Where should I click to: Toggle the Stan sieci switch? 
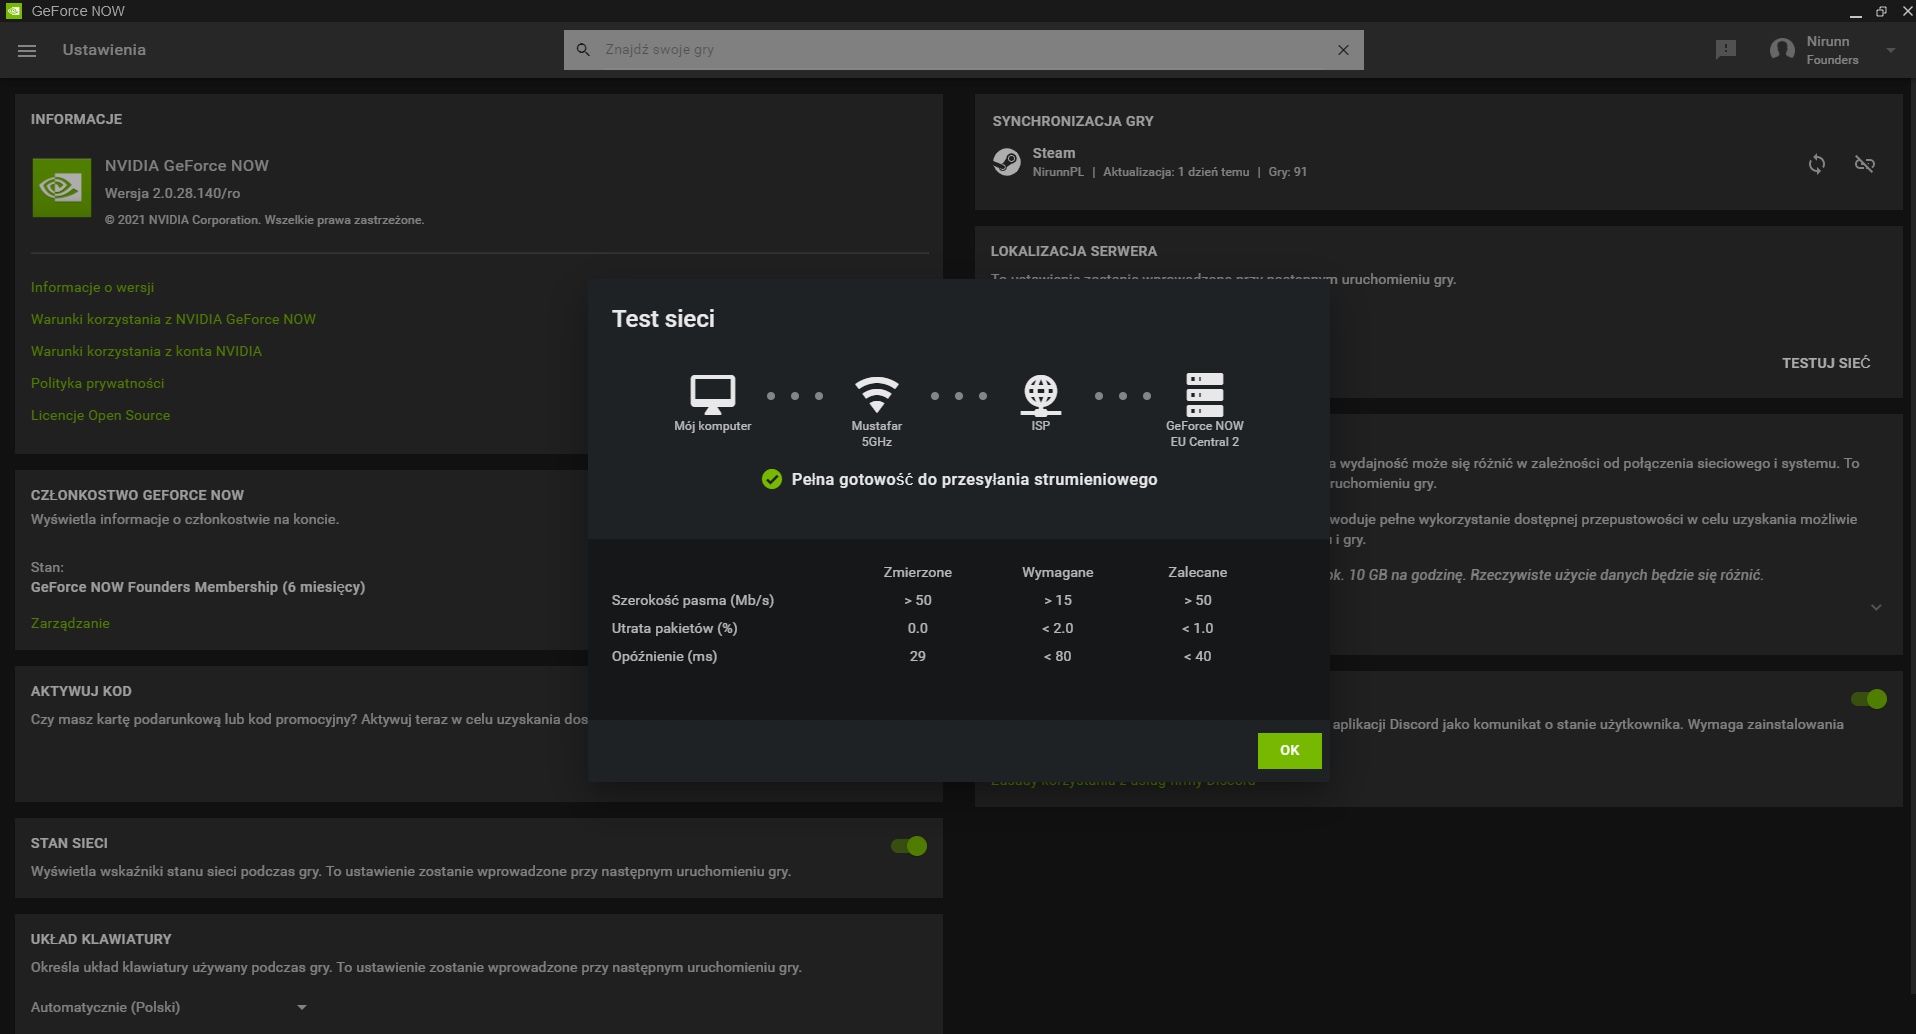[x=909, y=846]
